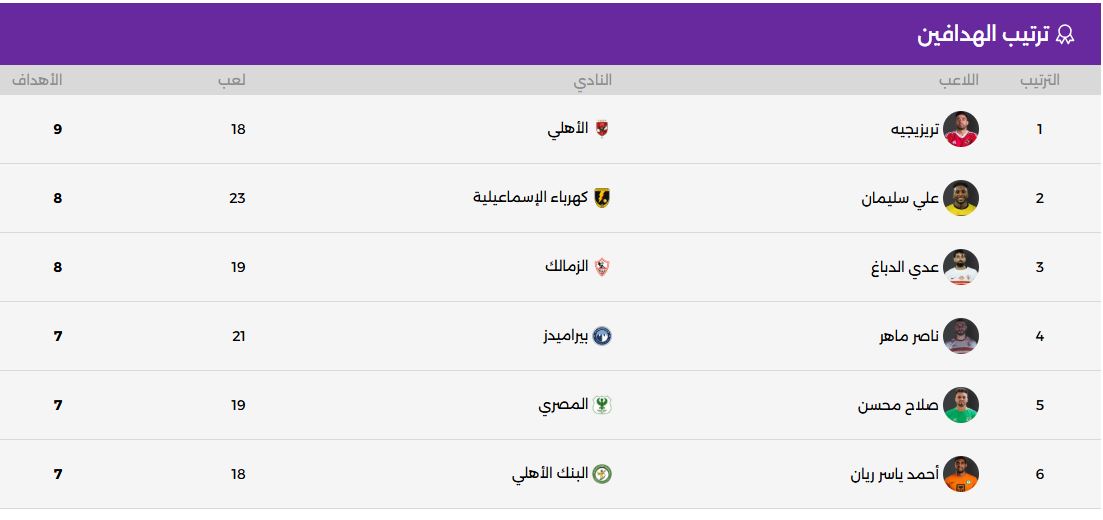Screen dimensions: 1103x520
Task: Click the player name تريزيجيه
Action: click(914, 129)
